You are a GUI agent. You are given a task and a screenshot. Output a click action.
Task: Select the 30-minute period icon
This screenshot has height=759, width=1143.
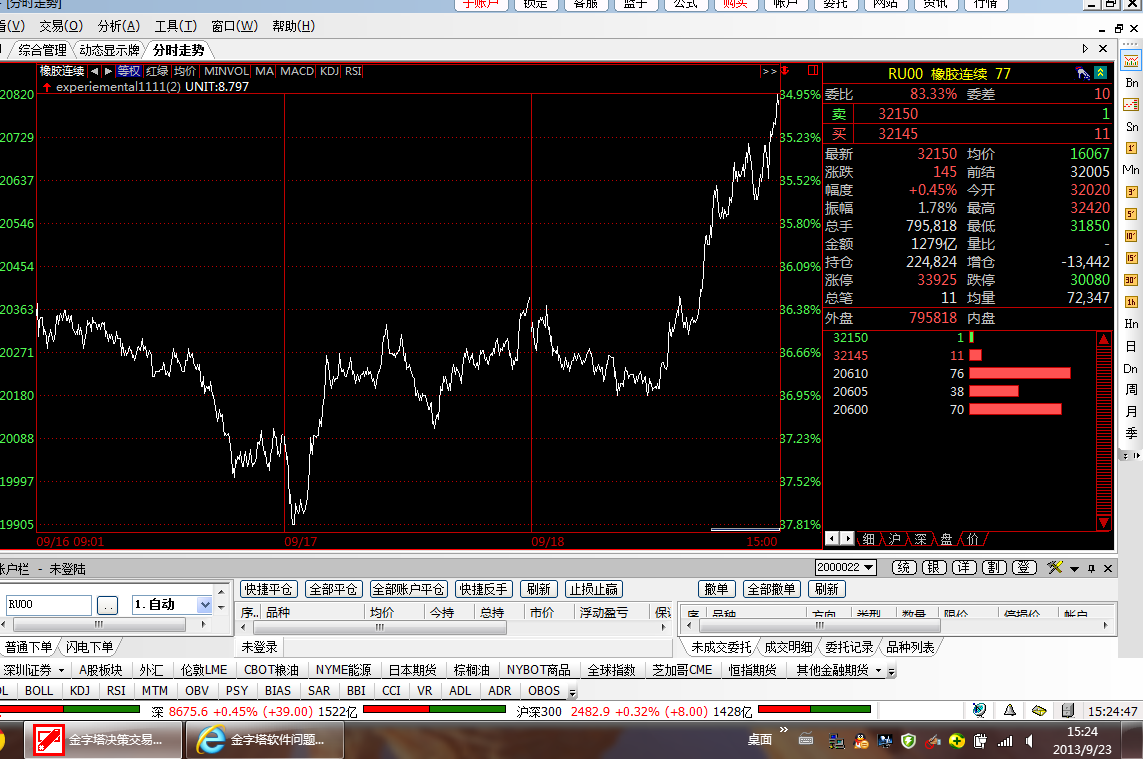1131,280
